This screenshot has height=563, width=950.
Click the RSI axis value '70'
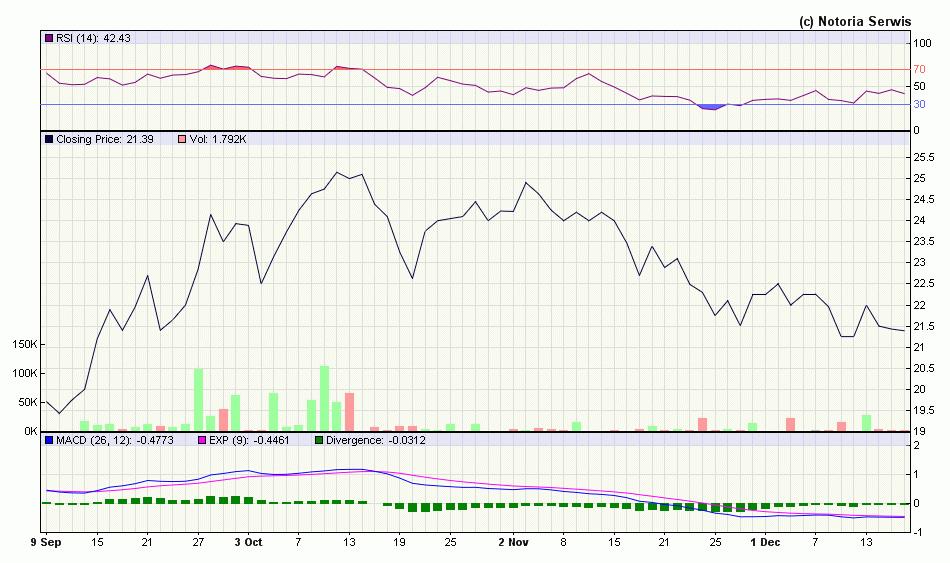pos(919,70)
